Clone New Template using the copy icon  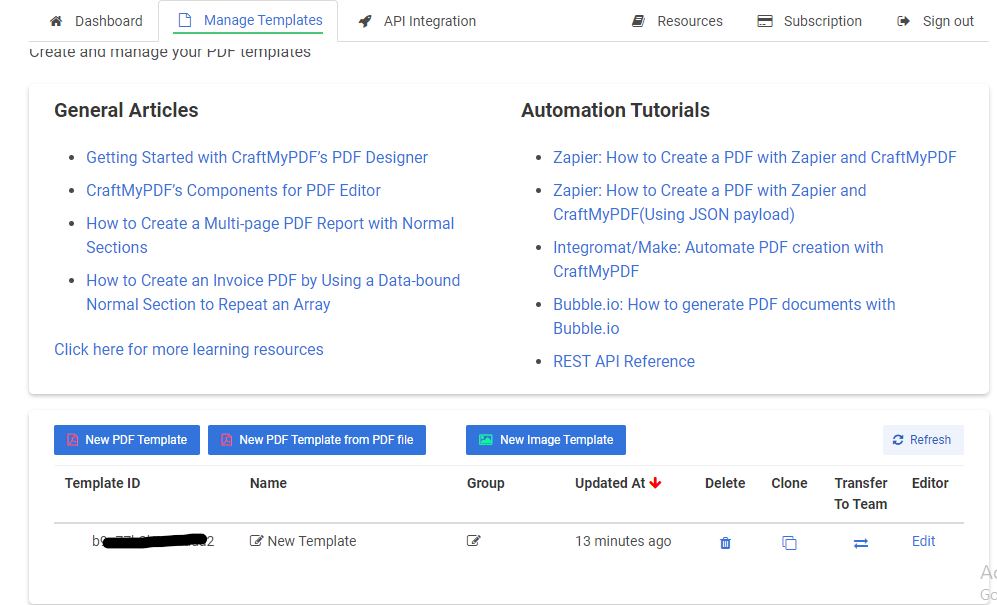coord(789,543)
